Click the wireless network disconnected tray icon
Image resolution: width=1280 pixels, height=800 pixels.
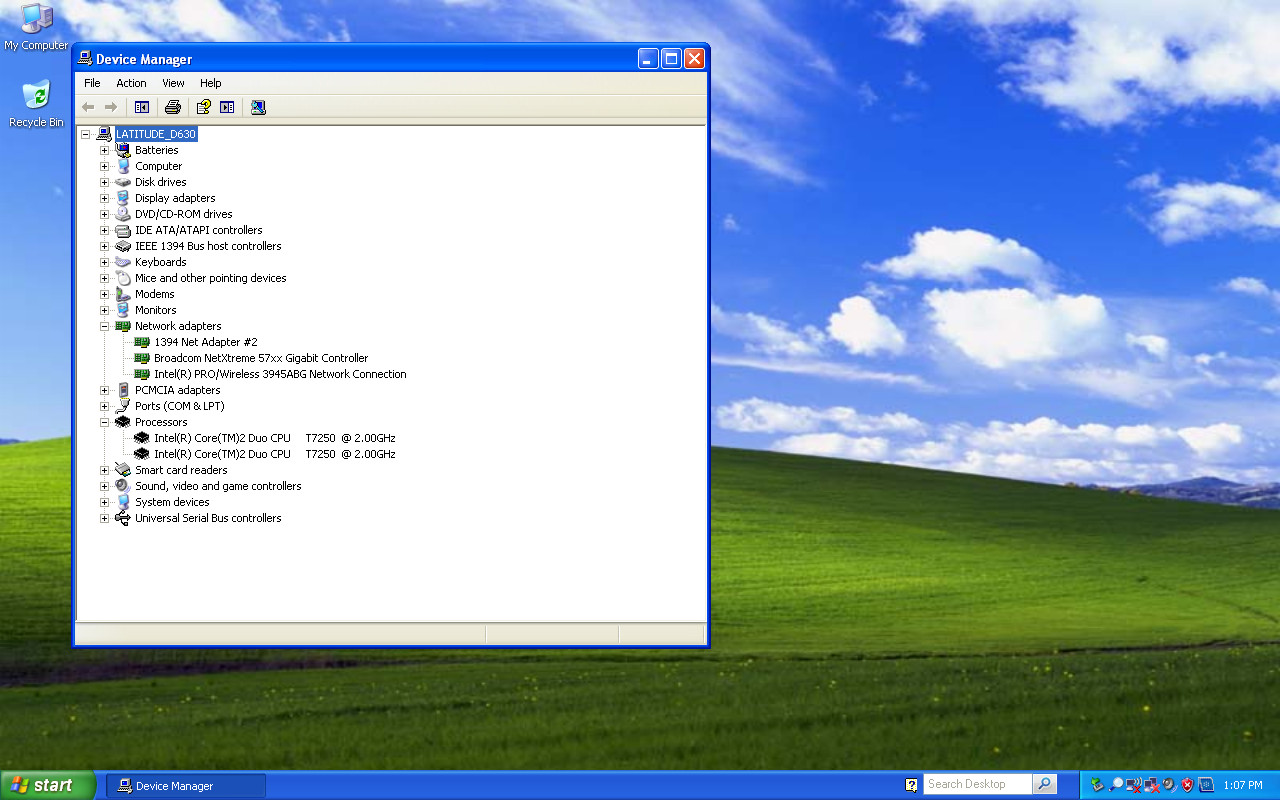click(x=1134, y=785)
